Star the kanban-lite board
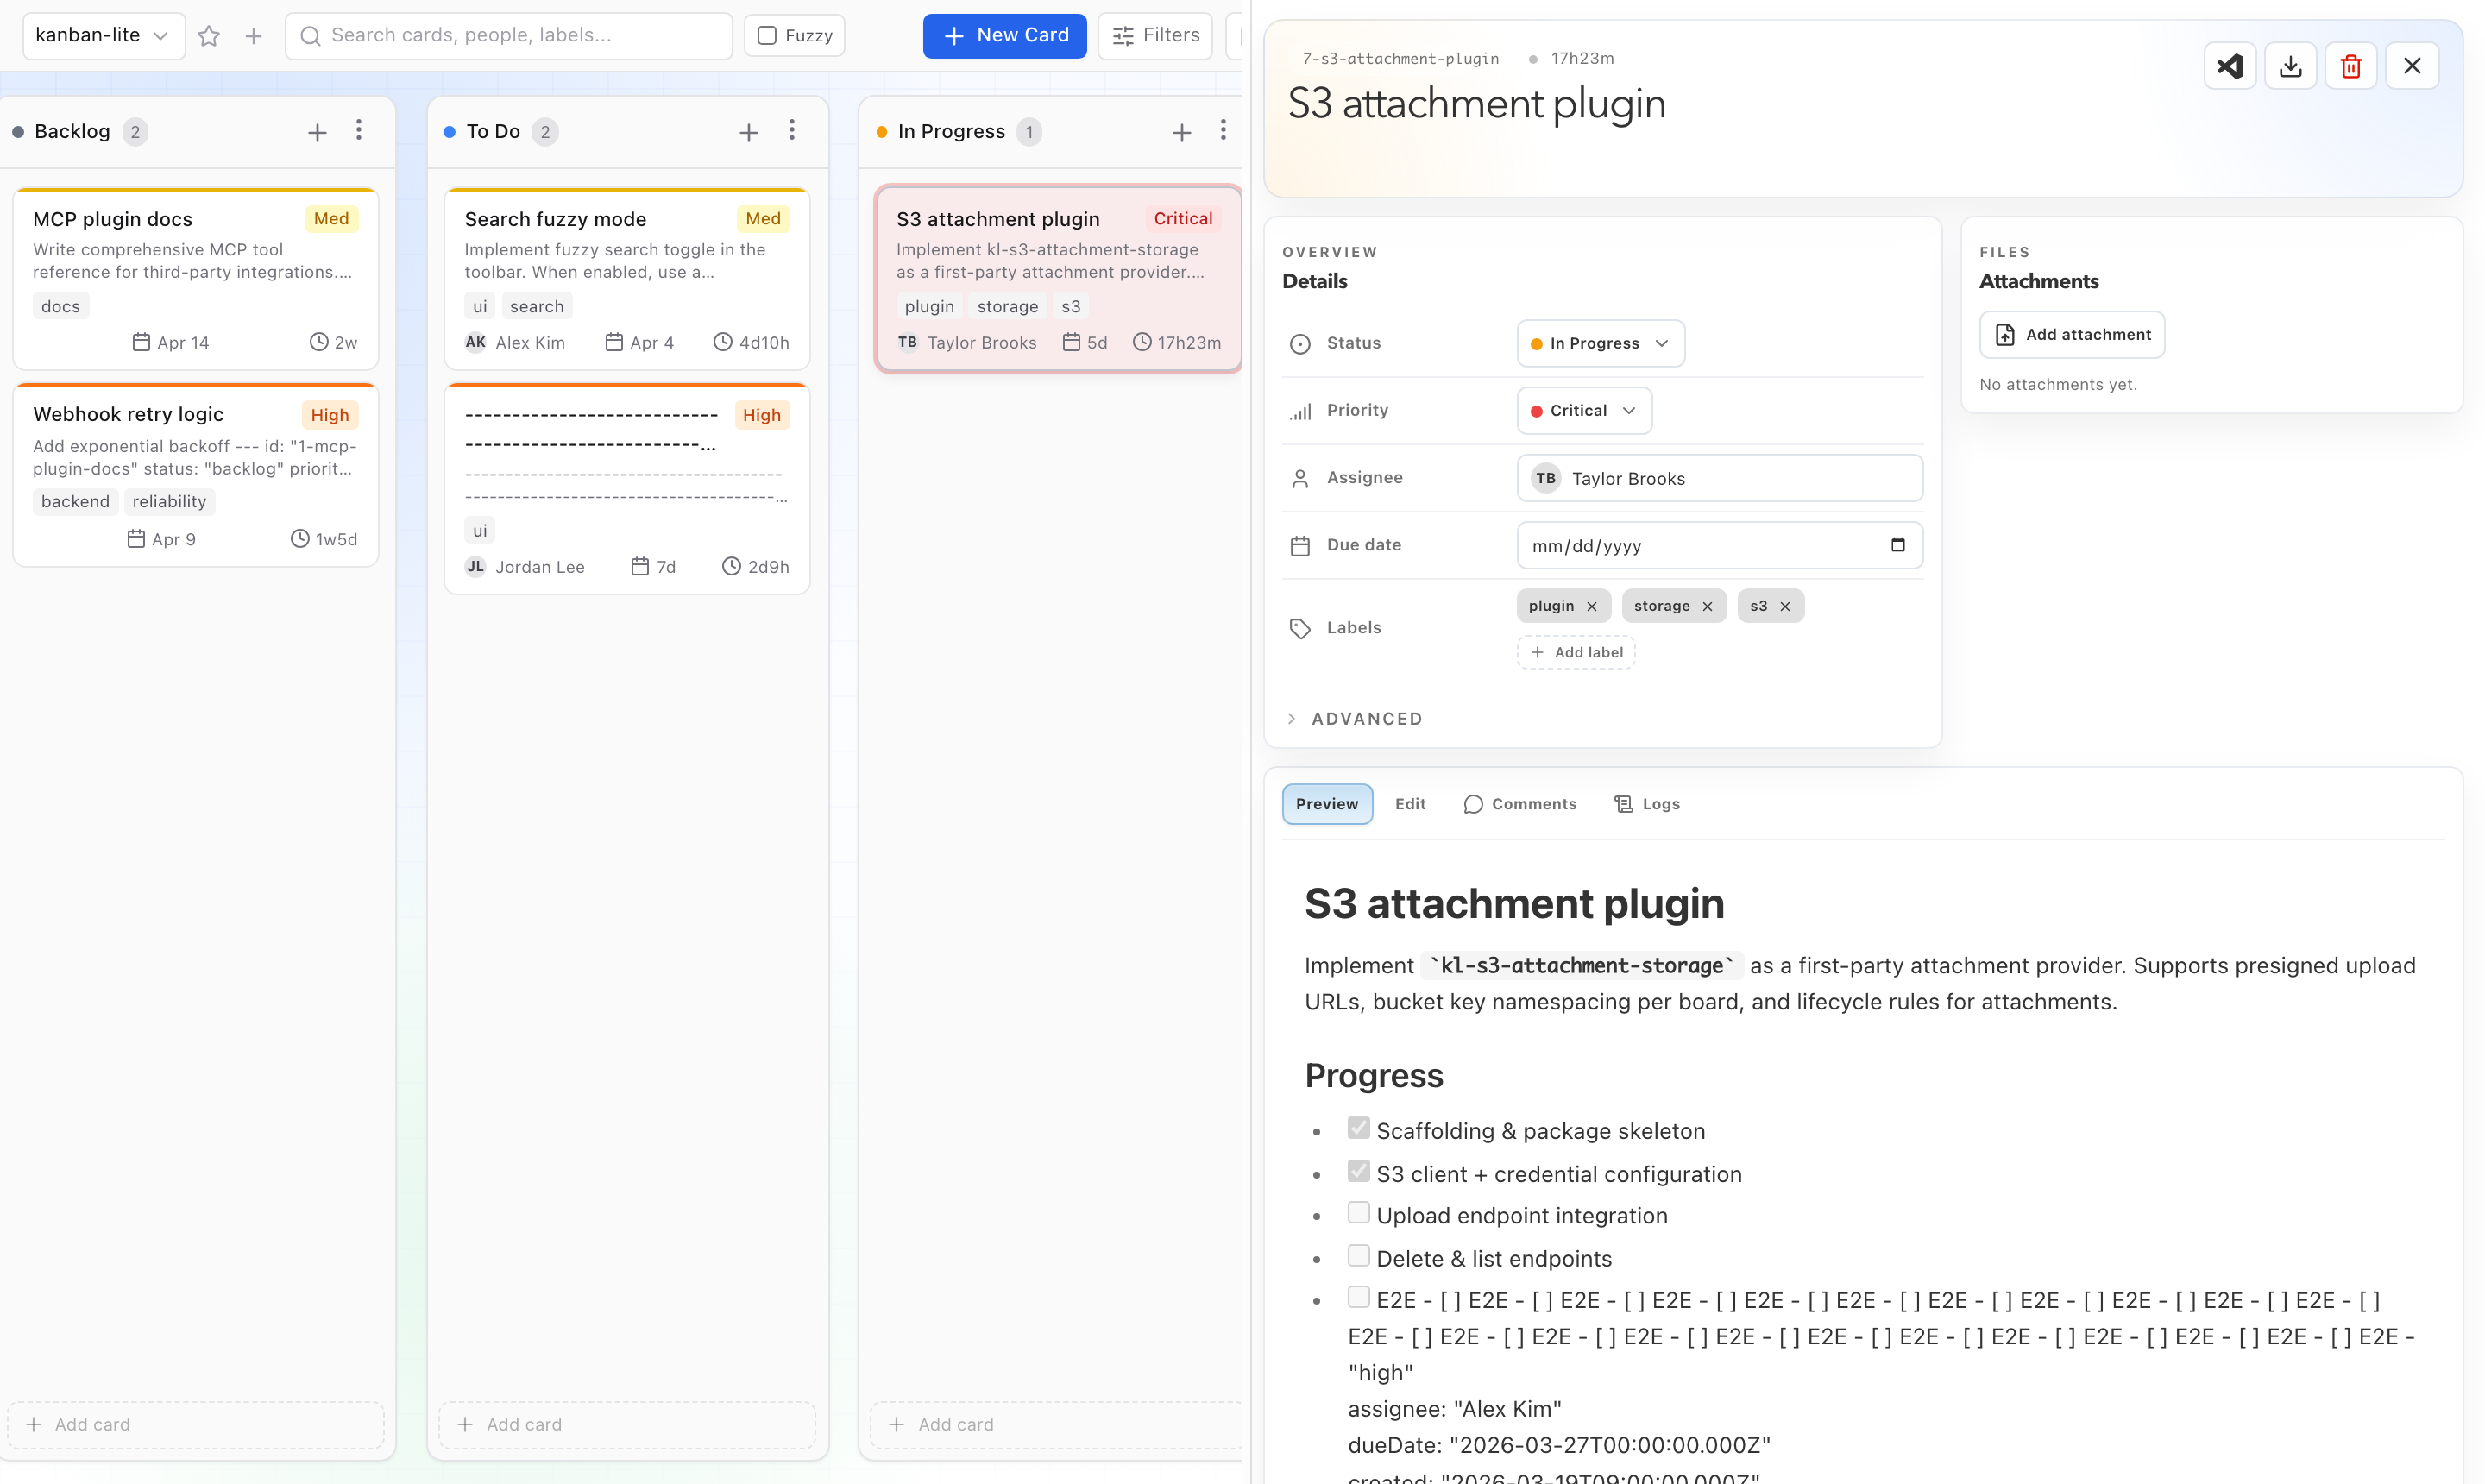Viewport: 2485px width, 1484px height. click(209, 35)
